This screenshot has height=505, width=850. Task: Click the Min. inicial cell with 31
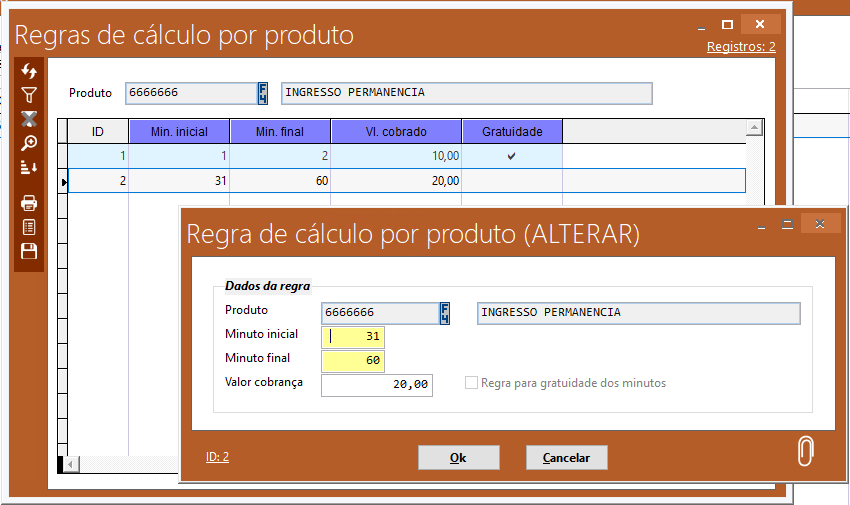point(179,181)
